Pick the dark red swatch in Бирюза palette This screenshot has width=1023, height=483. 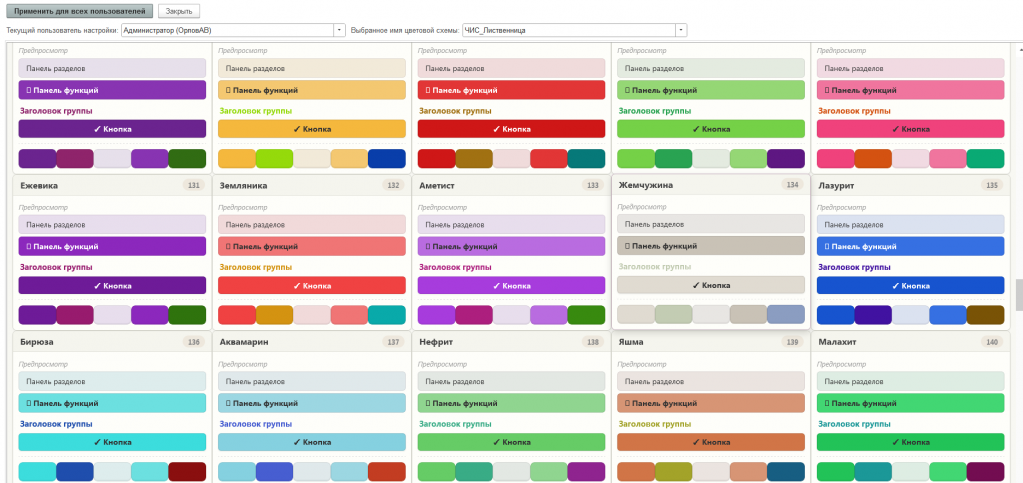coord(187,471)
